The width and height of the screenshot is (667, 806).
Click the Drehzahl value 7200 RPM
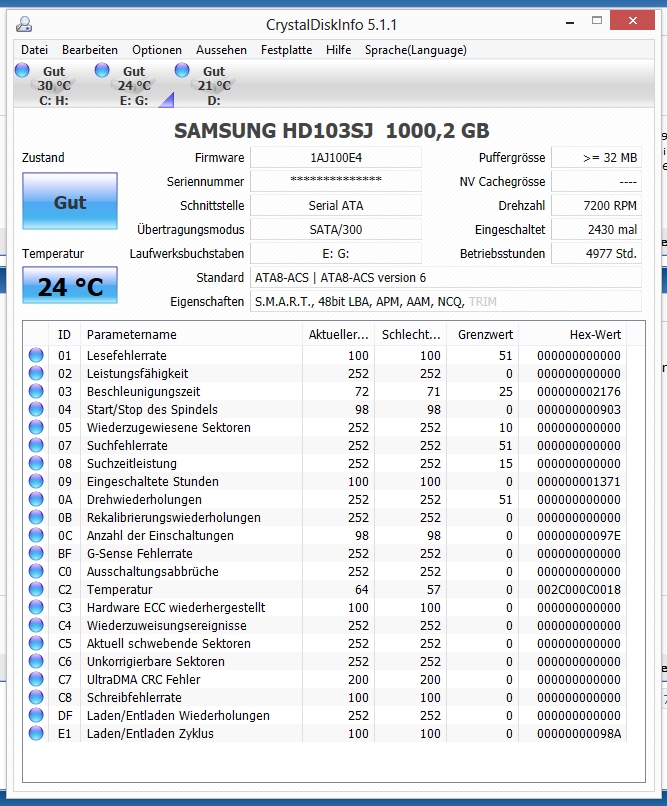[x=596, y=205]
